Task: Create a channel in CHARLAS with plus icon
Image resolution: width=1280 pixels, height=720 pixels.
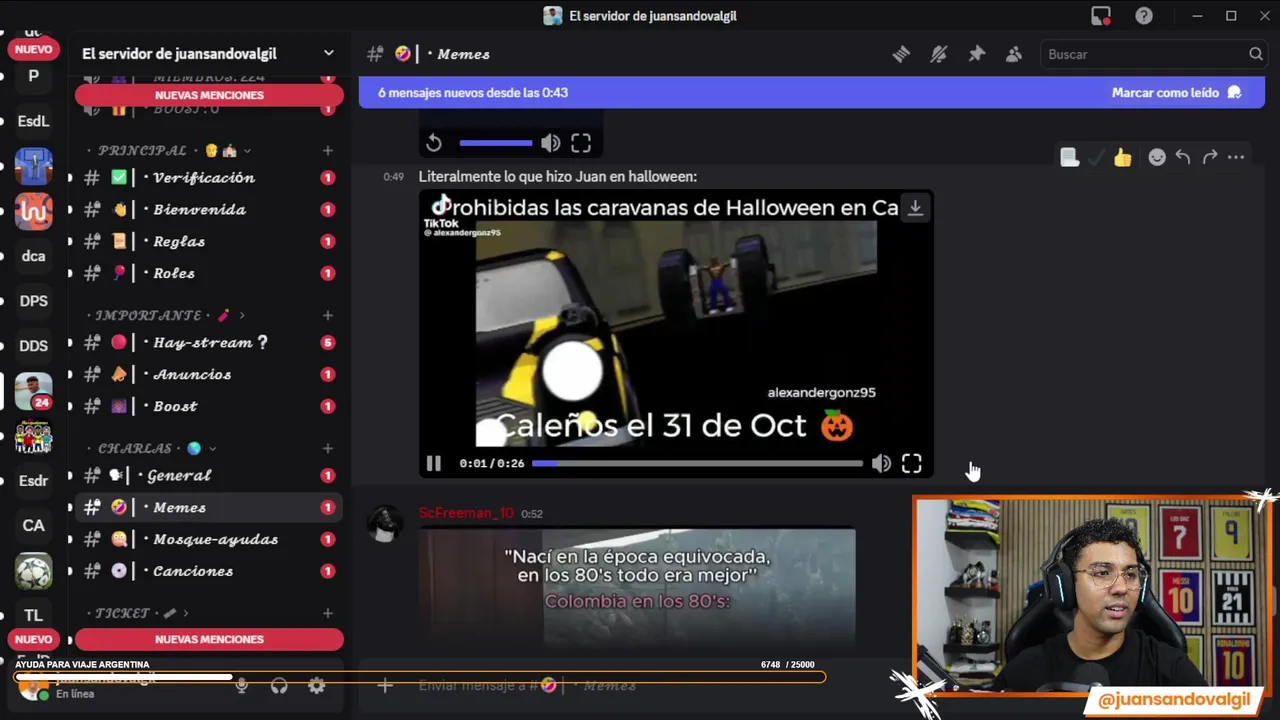Action: (328, 448)
